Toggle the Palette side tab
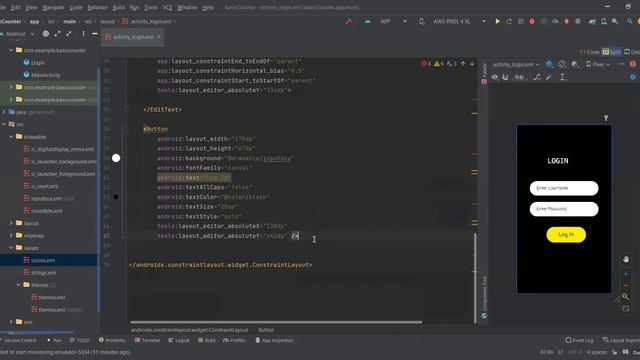 [x=484, y=73]
